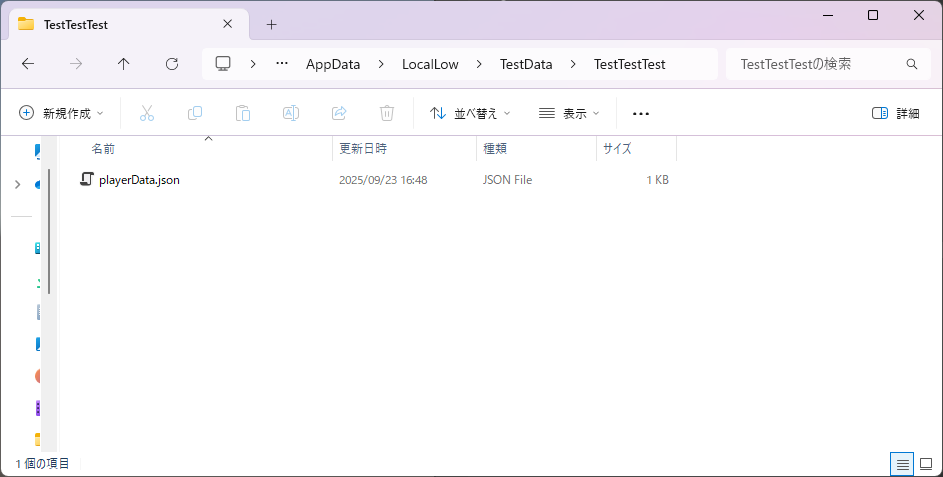Go back with the left arrow button
This screenshot has width=943, height=477.
(28, 64)
